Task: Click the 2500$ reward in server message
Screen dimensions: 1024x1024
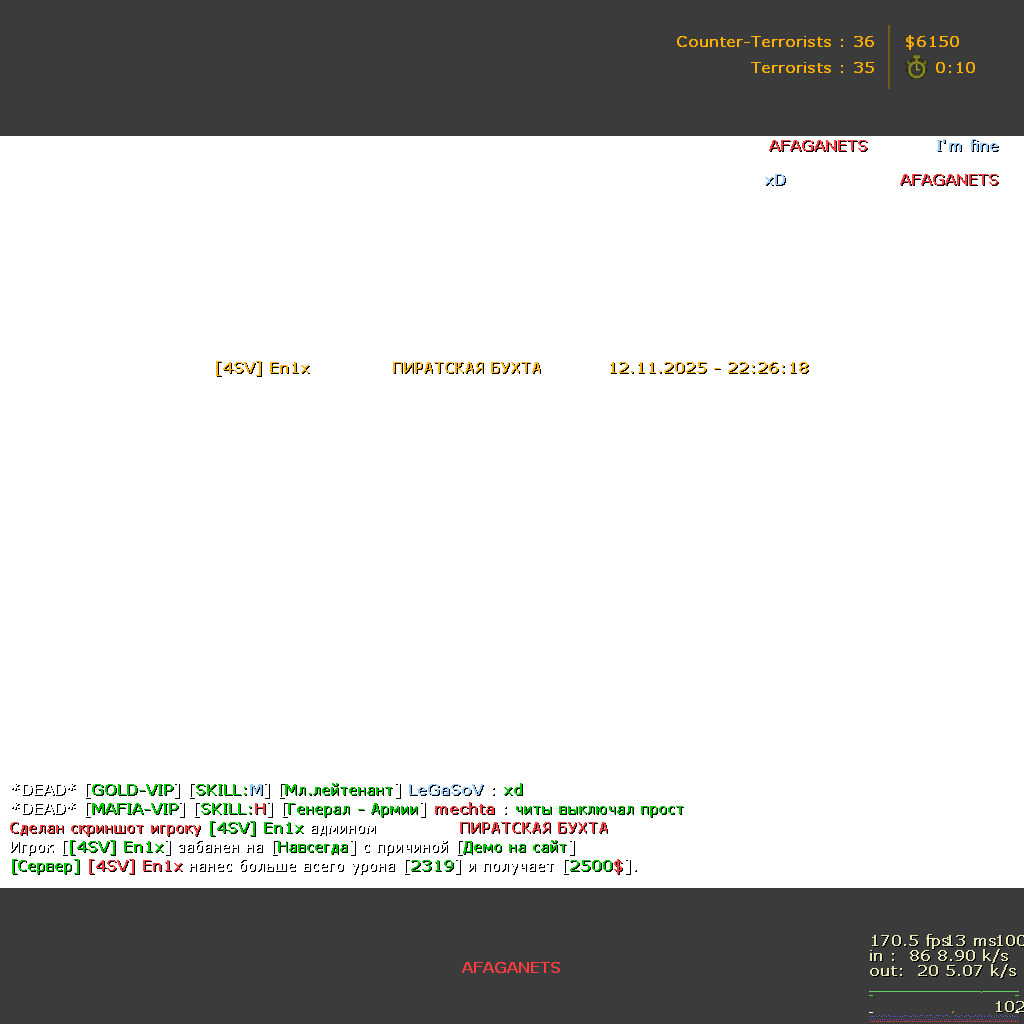Action: 596,866
